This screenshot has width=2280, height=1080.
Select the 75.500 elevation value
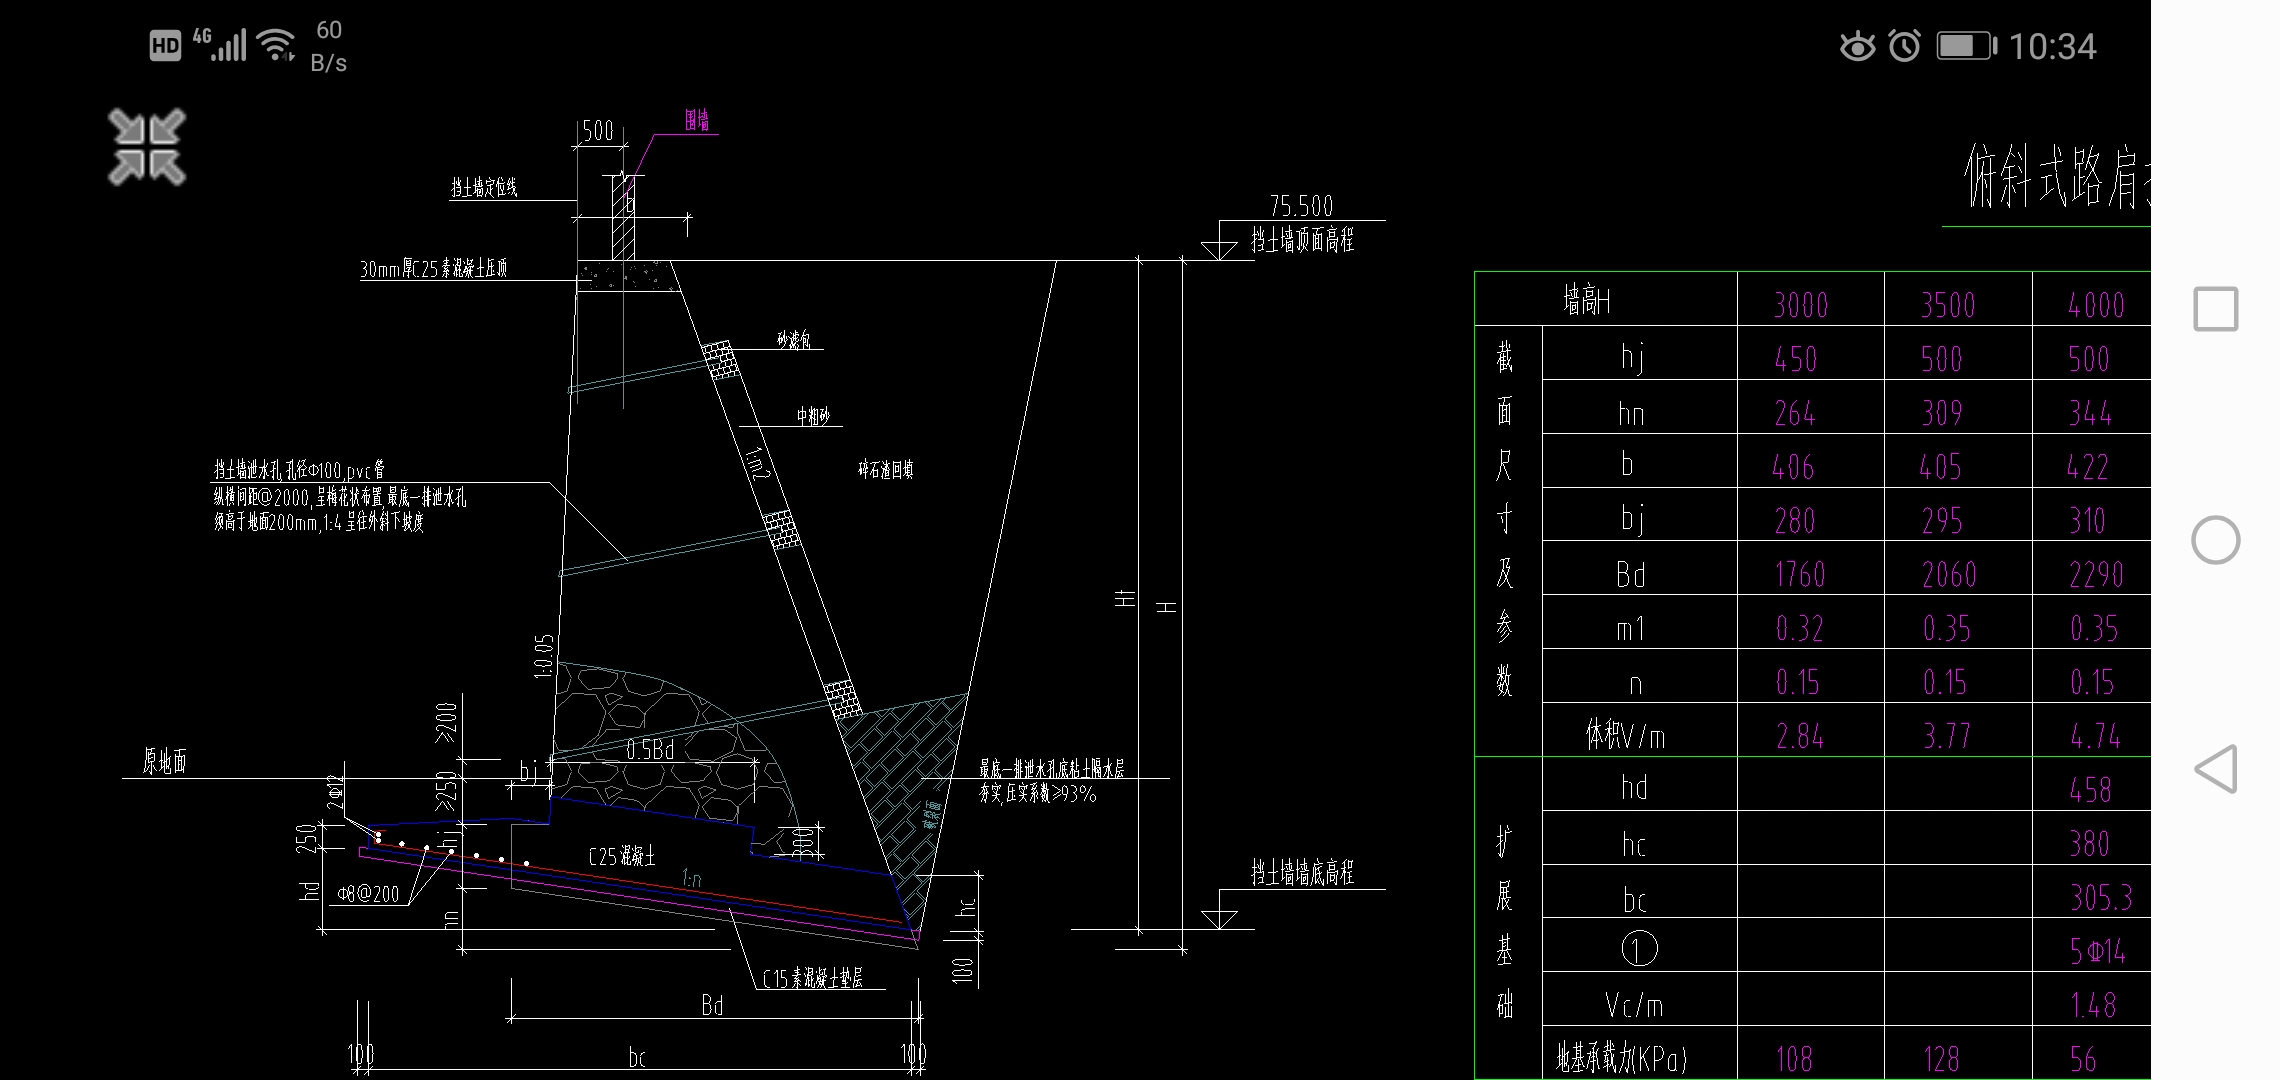click(x=1301, y=206)
